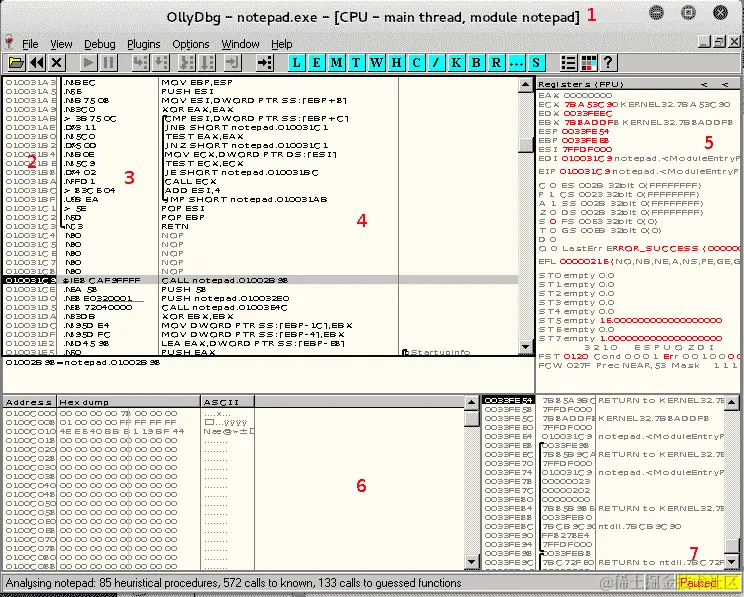Show the CPU window with the C button

point(416,63)
